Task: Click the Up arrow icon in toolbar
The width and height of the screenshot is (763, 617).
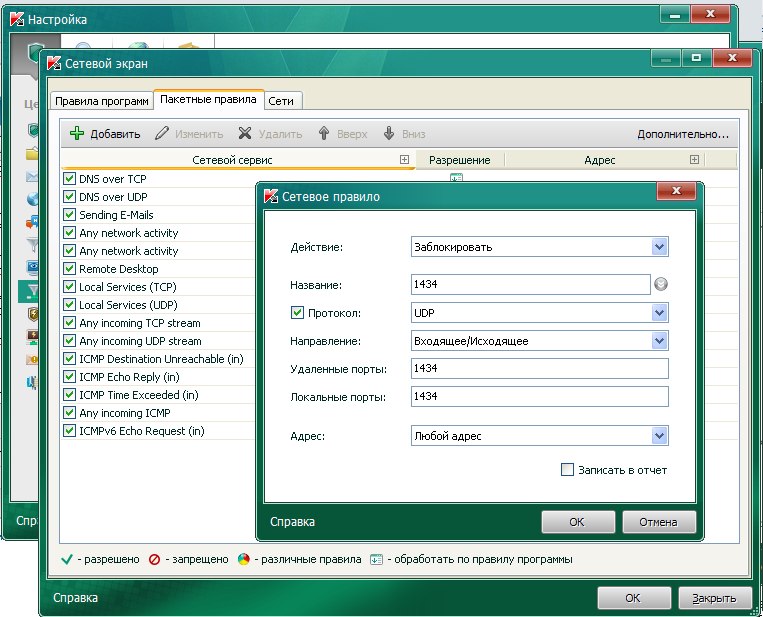Action: tap(323, 134)
